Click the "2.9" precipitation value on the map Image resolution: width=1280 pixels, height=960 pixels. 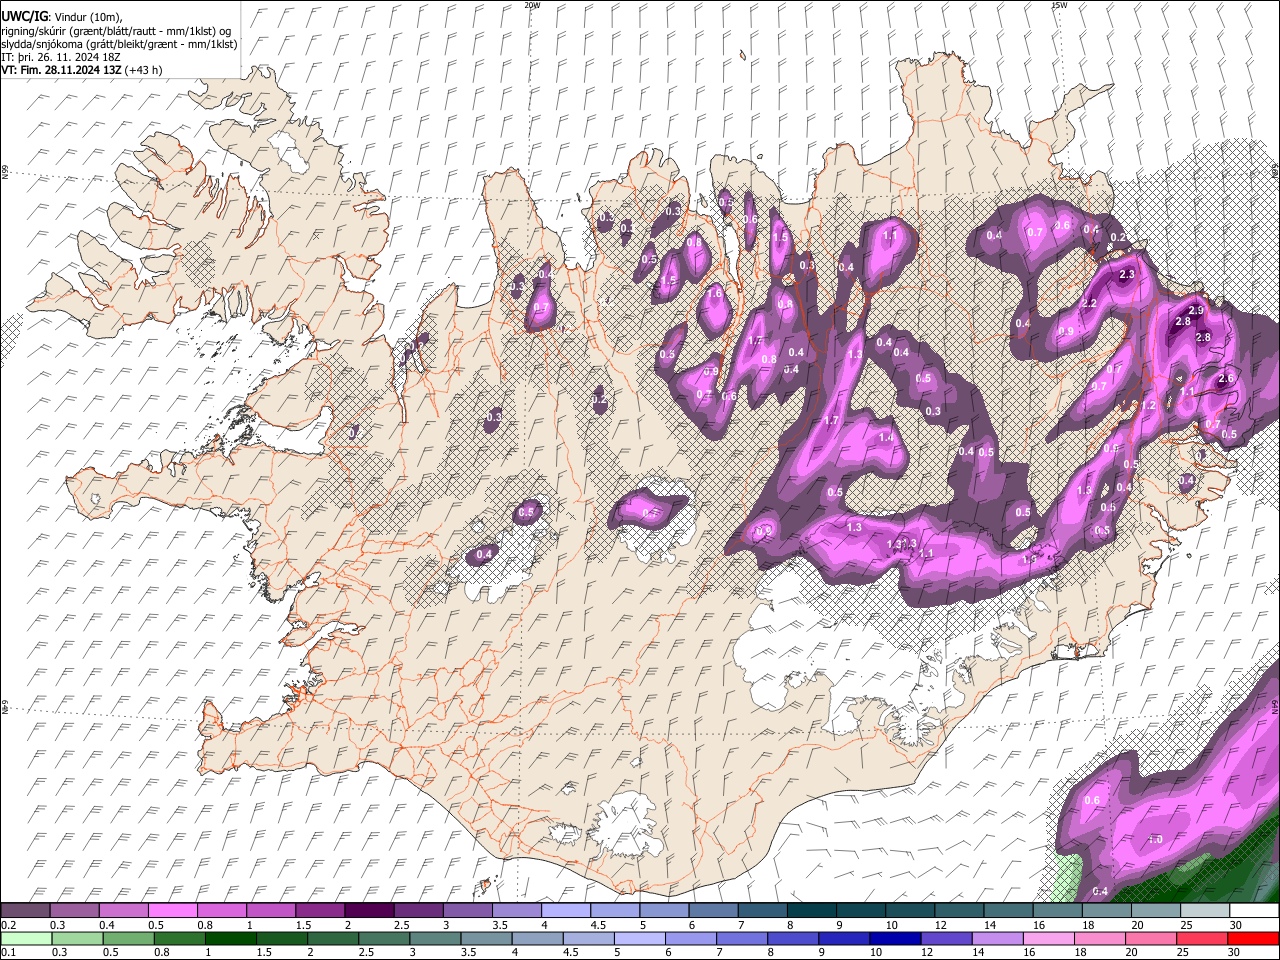(1196, 312)
